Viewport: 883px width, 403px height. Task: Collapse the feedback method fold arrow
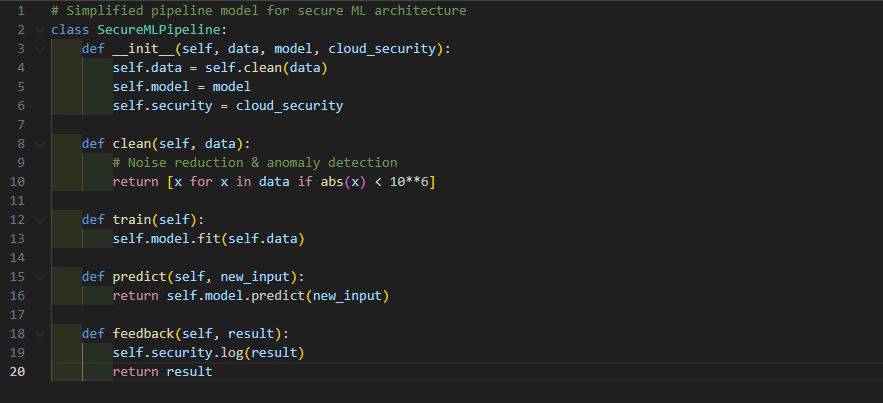tap(40, 333)
